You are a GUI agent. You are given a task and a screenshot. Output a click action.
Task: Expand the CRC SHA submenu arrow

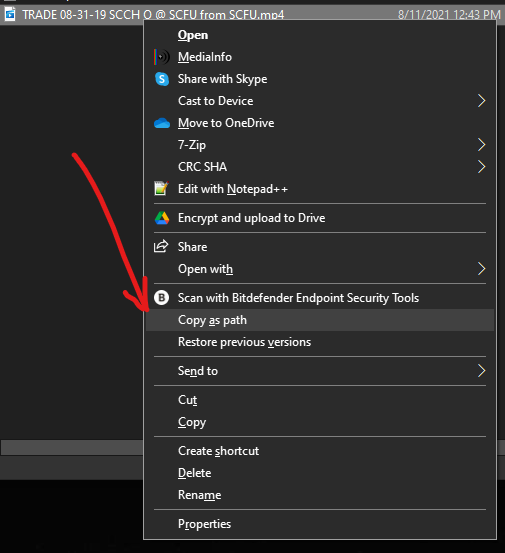coord(481,167)
